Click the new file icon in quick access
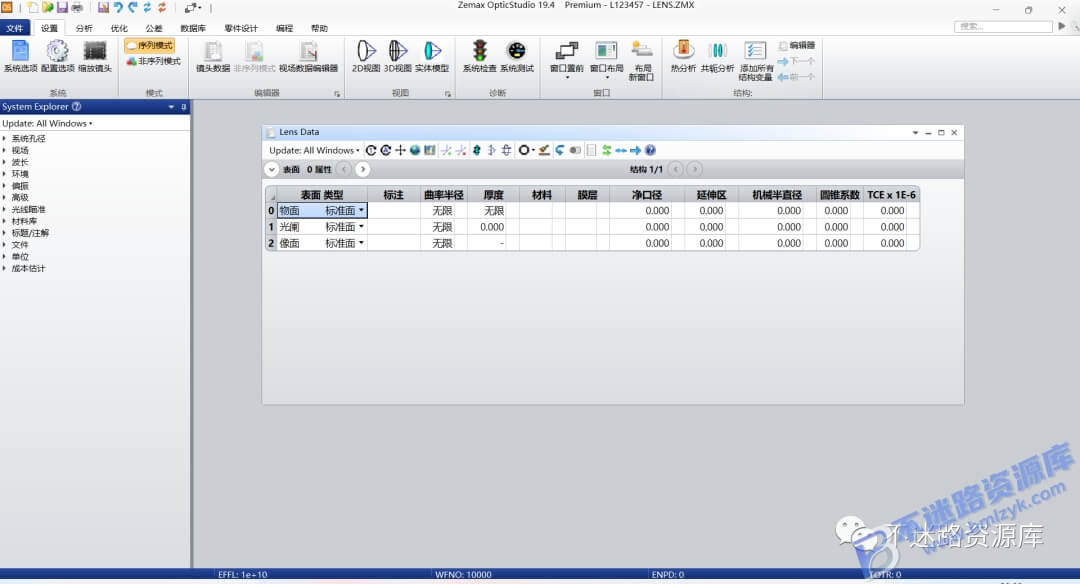Screen dimensions: 1080x584 pyautogui.click(x=32, y=8)
